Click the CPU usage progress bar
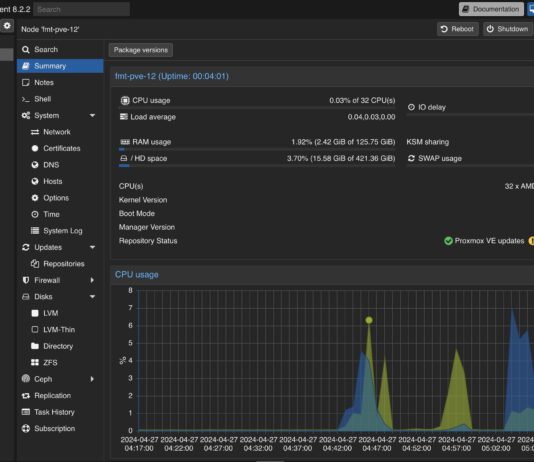 click(257, 108)
